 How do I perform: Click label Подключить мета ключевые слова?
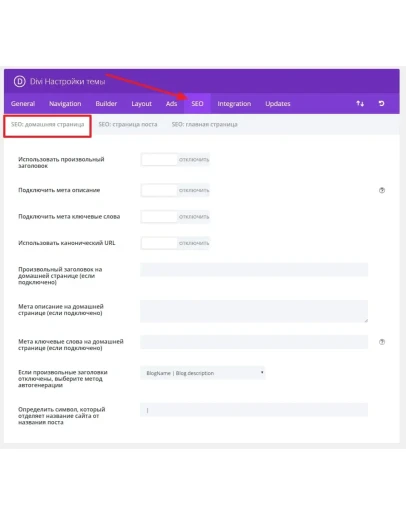(69, 217)
